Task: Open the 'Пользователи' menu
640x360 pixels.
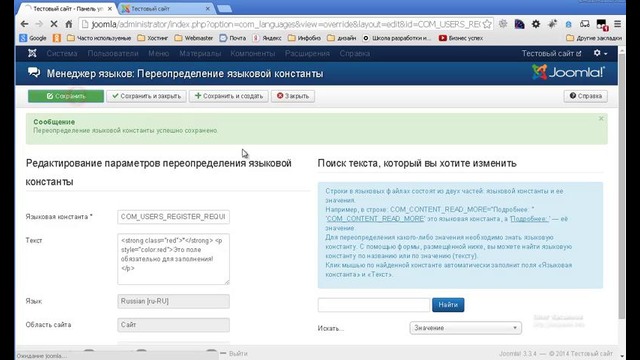Action: coord(113,53)
